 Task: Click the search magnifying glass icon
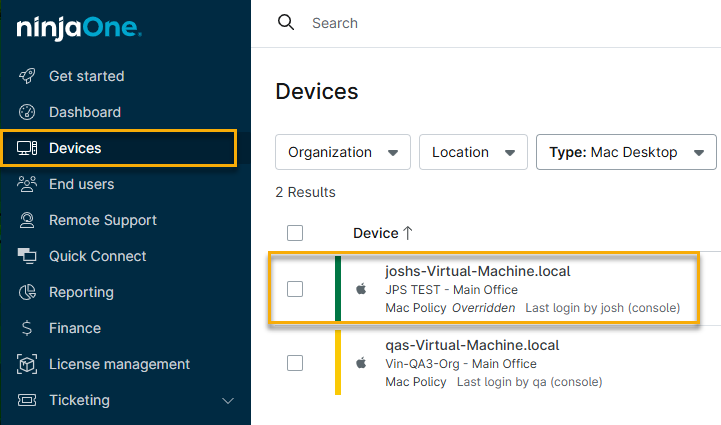286,22
